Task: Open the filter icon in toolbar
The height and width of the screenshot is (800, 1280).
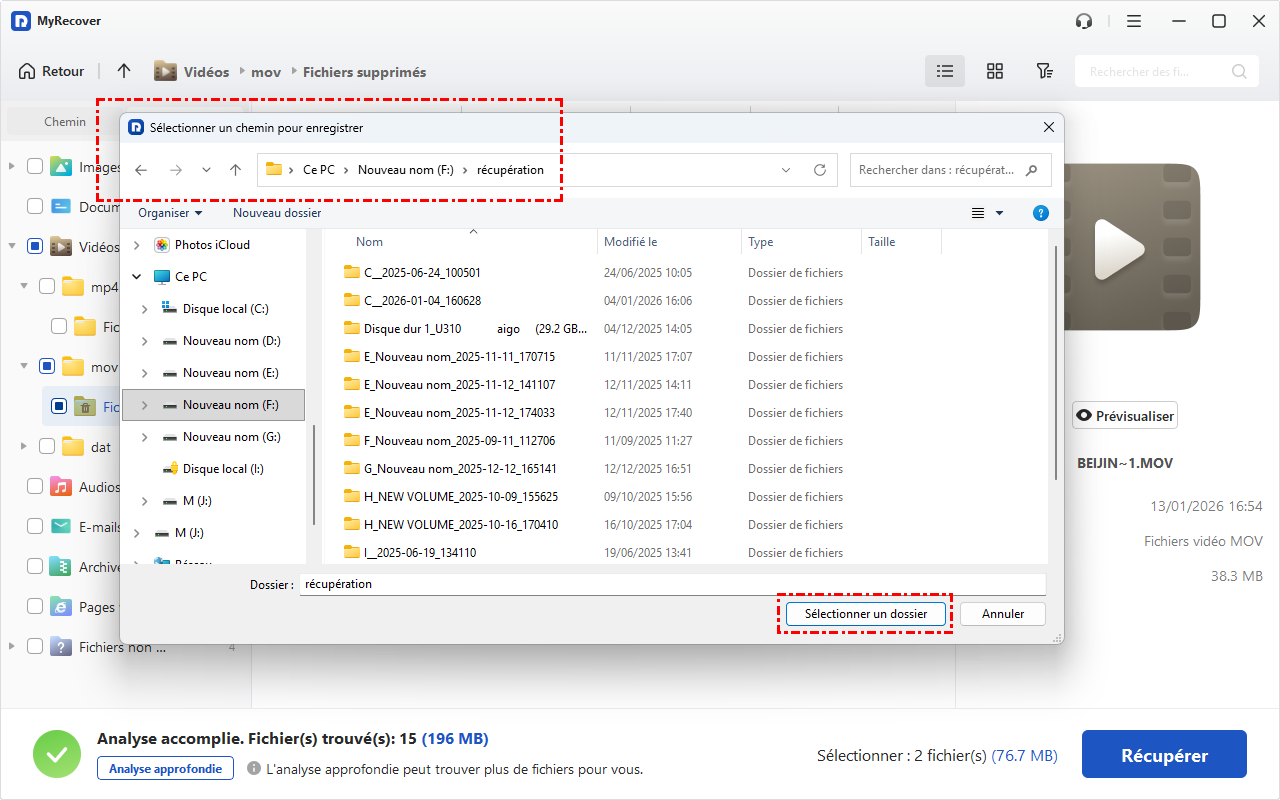Action: click(1044, 71)
